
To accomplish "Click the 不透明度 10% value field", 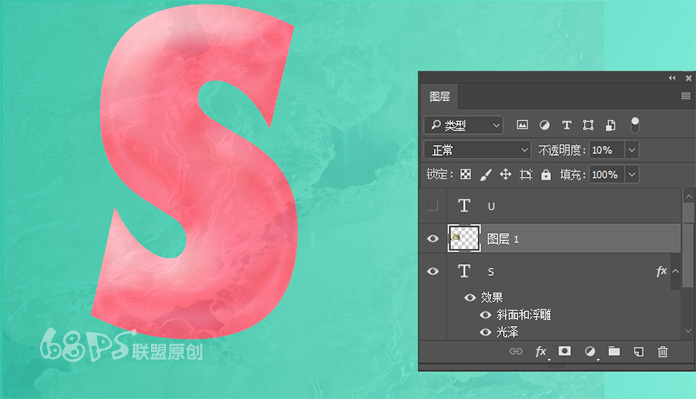I will pyautogui.click(x=607, y=150).
